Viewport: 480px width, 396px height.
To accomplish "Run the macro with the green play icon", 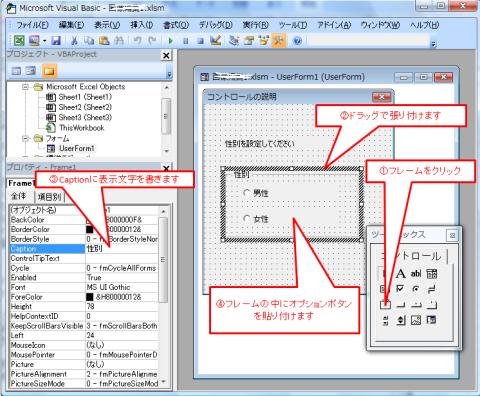I will tap(170, 41).
